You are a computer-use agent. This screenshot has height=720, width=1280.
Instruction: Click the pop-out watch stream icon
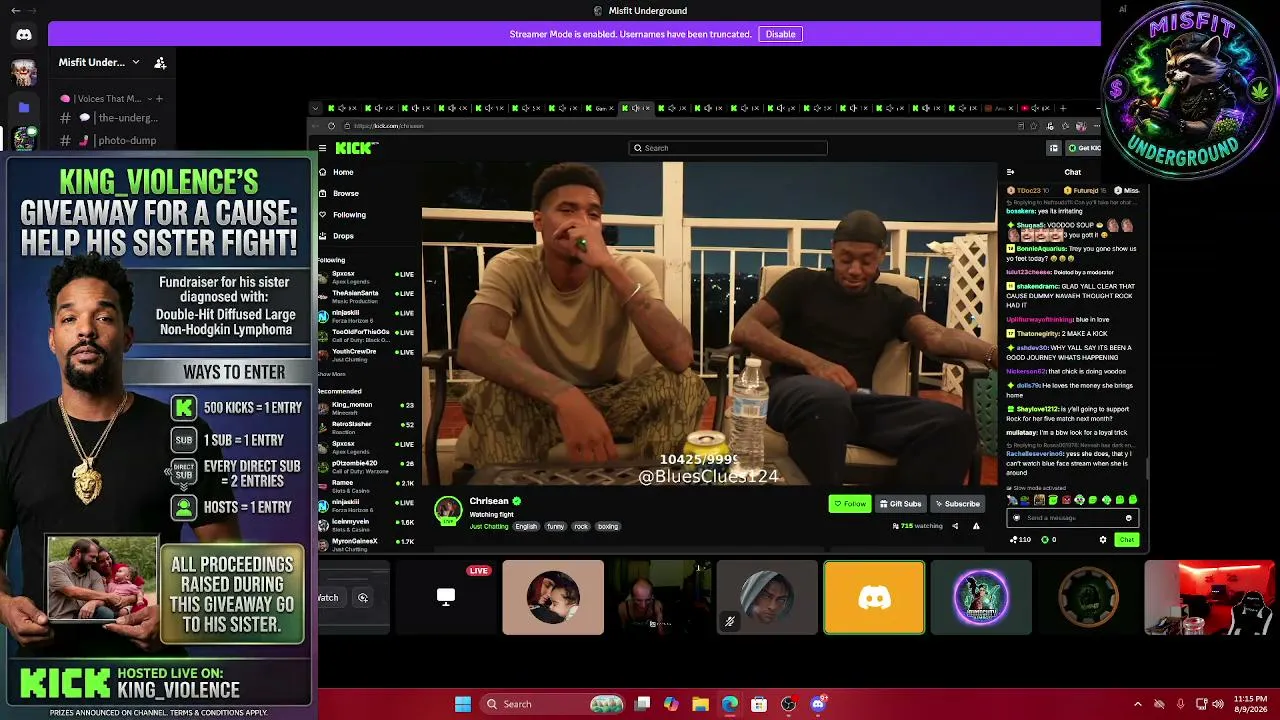click(x=363, y=598)
